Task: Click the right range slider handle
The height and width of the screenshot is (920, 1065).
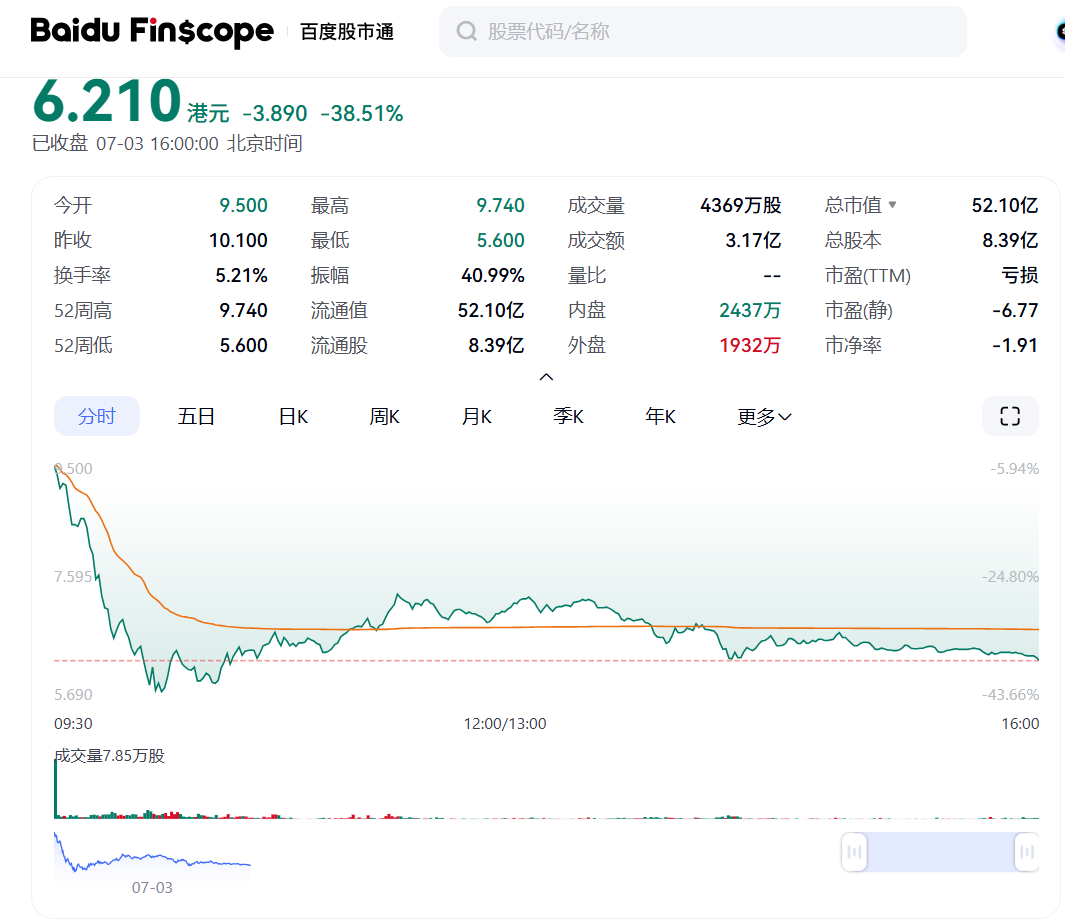Action: click(x=1026, y=851)
